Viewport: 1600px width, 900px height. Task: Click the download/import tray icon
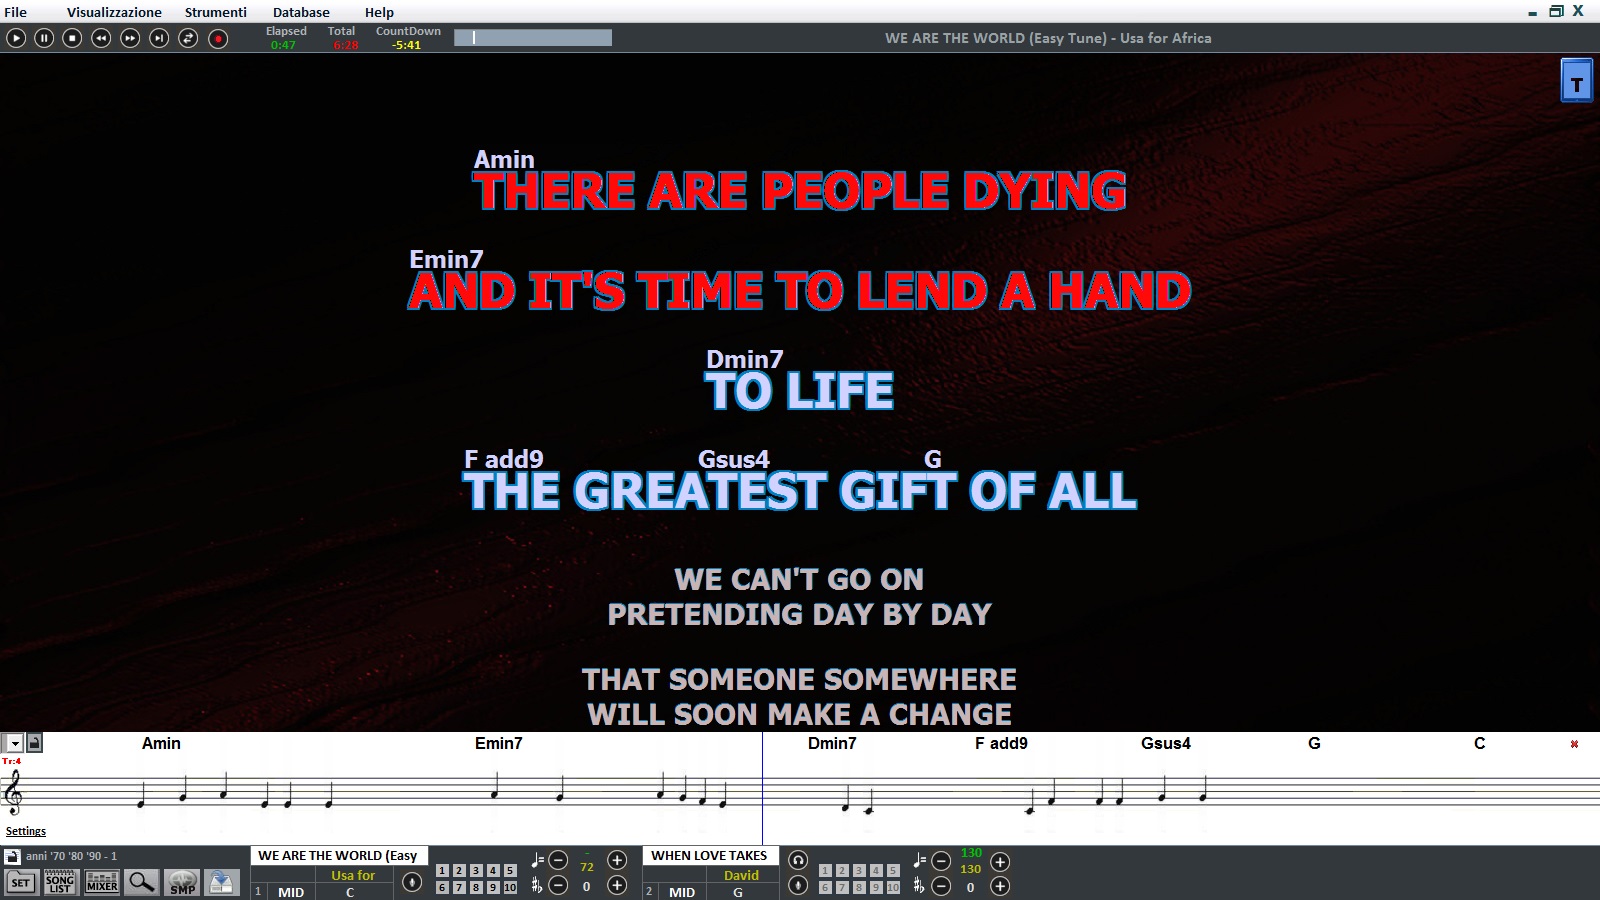click(222, 882)
